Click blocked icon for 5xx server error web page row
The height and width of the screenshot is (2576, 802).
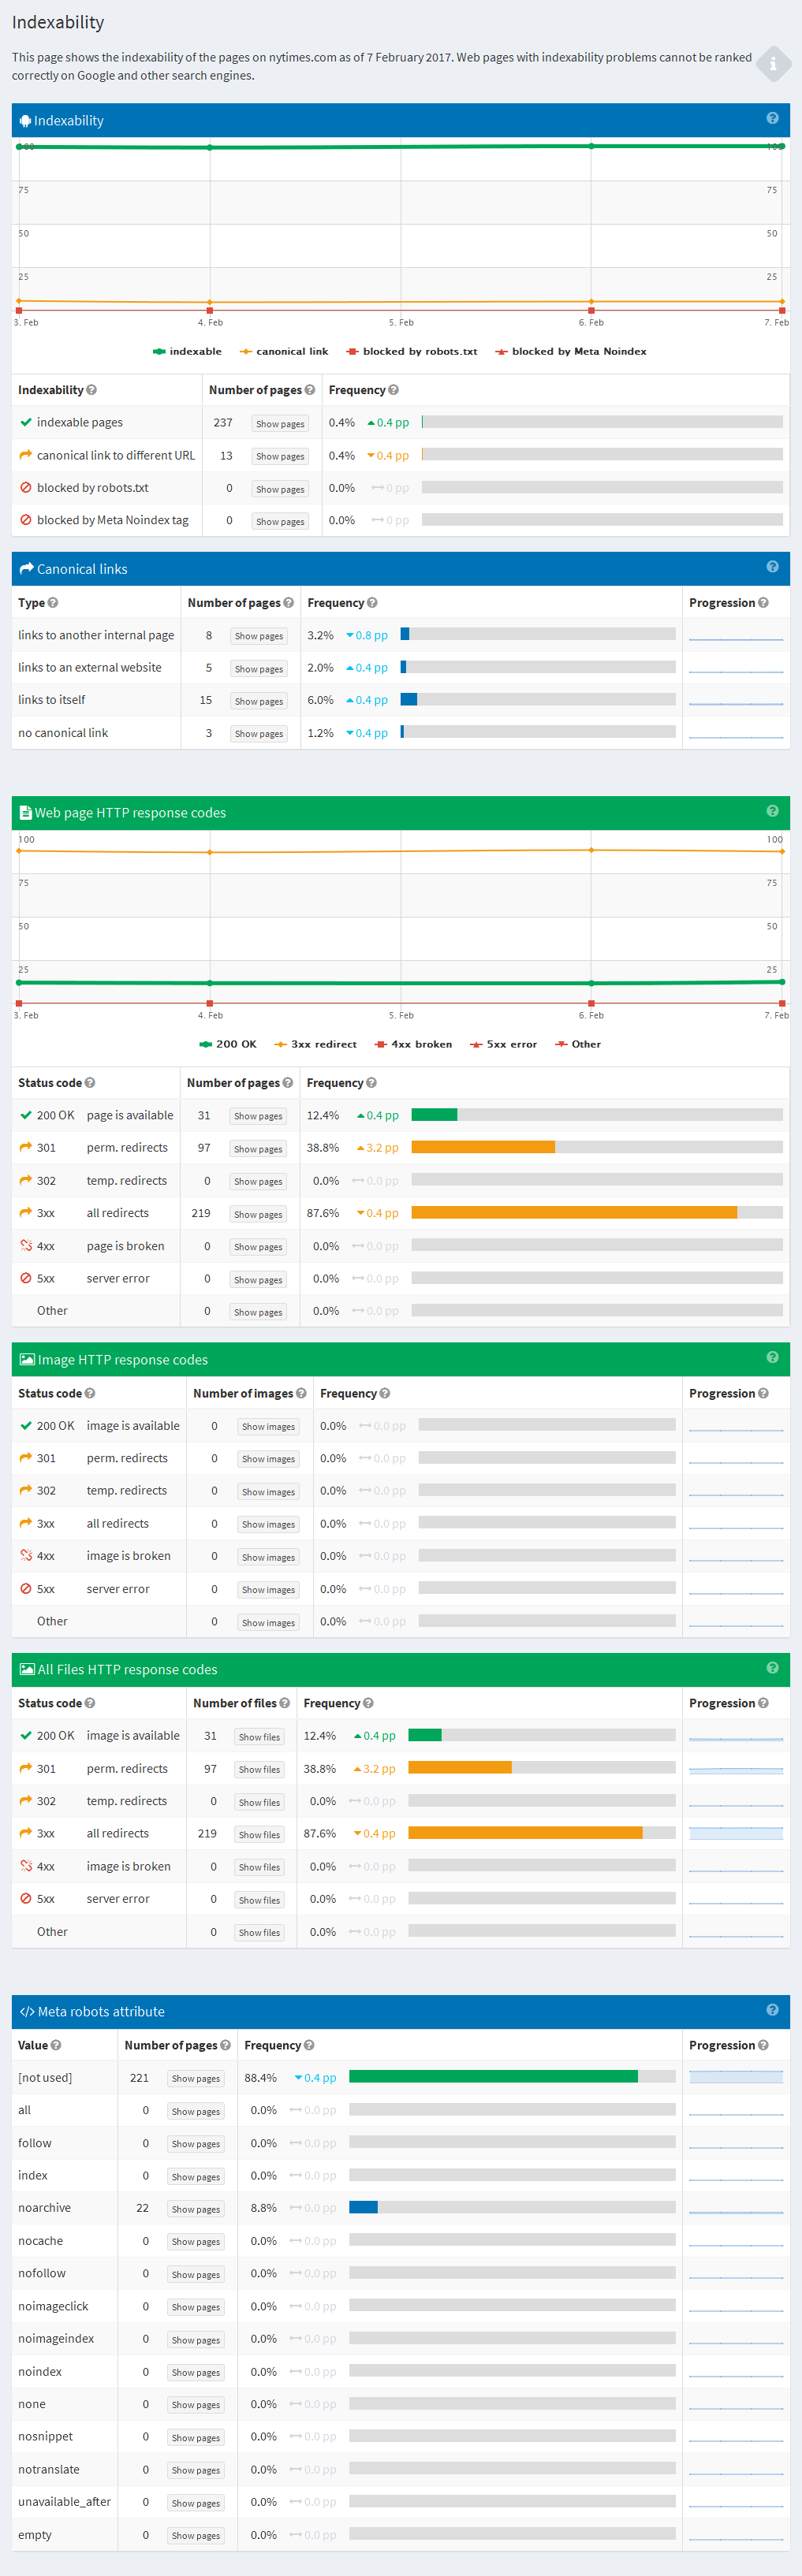coord(26,1278)
